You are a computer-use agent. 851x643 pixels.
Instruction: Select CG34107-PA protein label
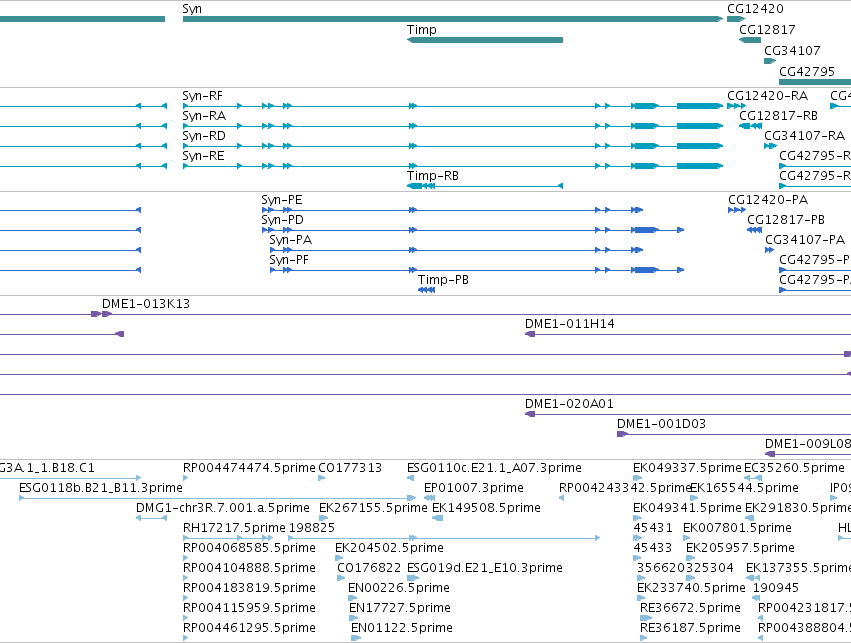pyautogui.click(x=805, y=240)
